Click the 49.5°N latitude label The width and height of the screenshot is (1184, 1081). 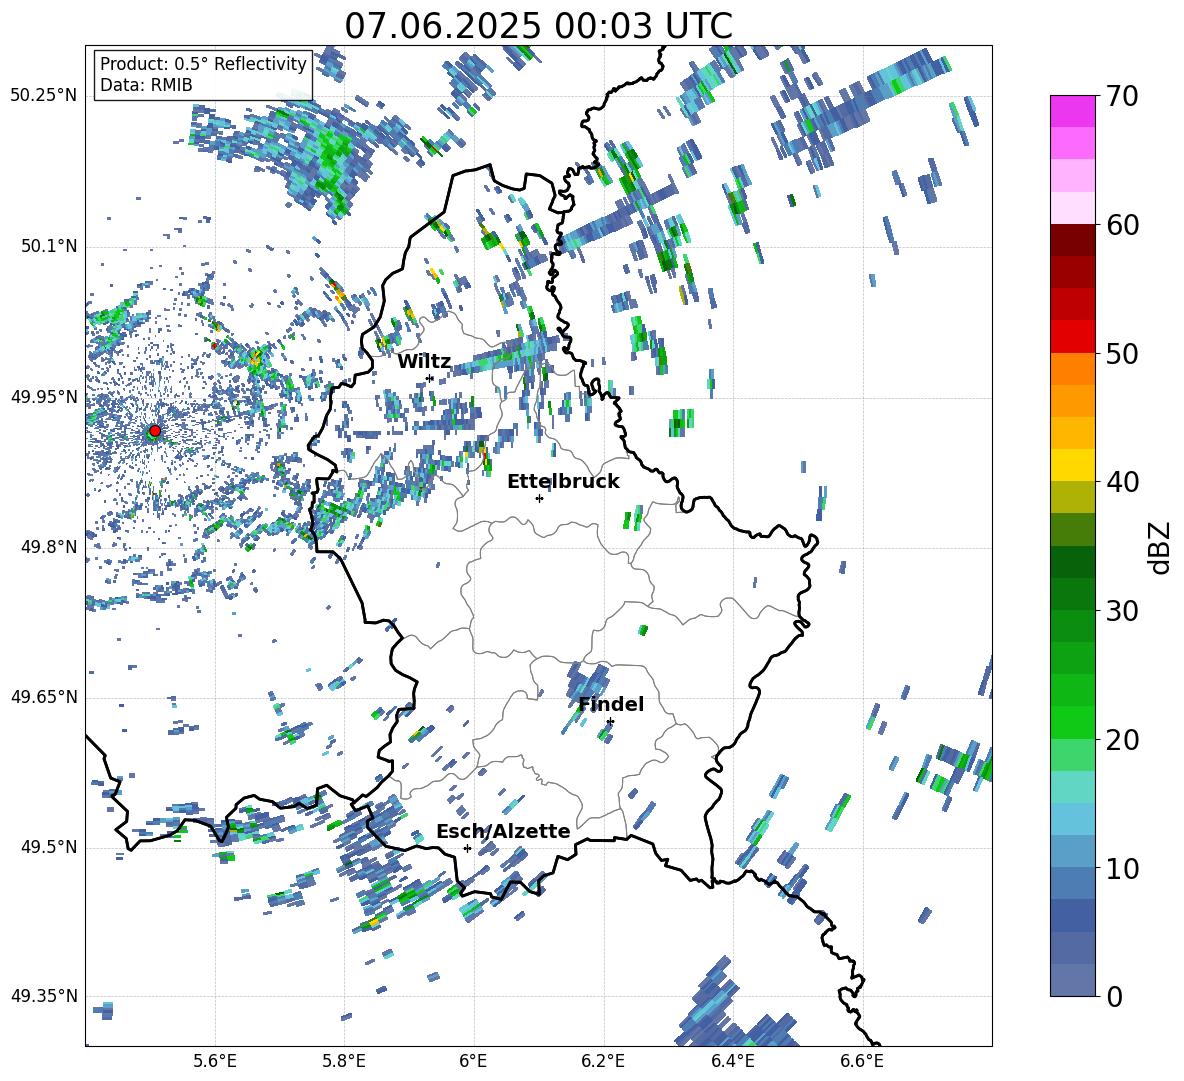48,847
